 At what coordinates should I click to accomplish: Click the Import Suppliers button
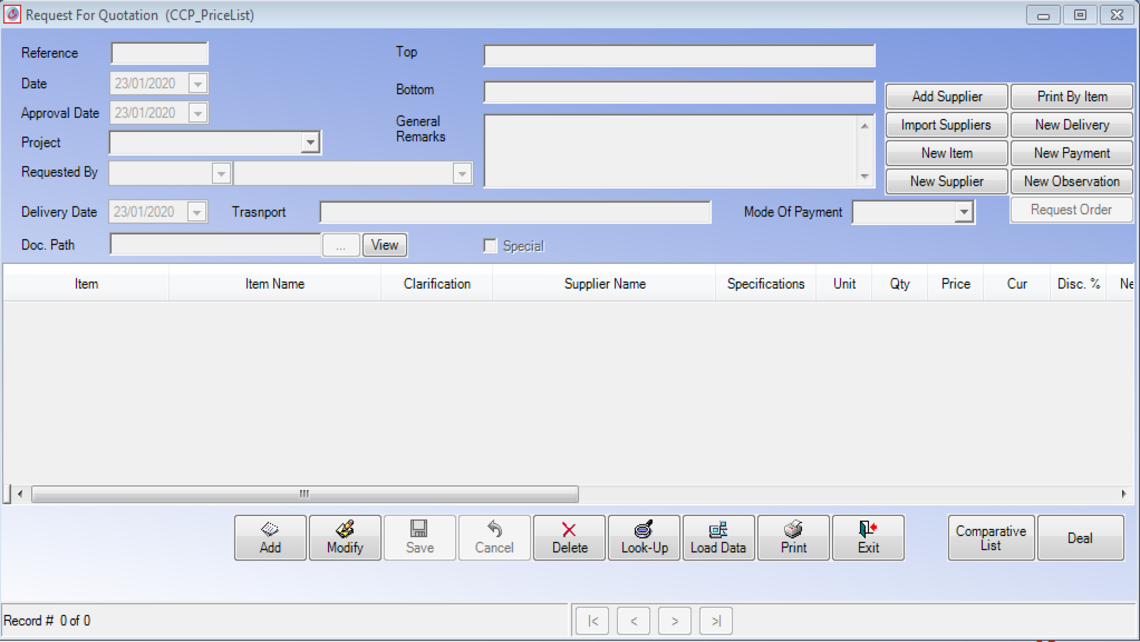click(x=947, y=125)
